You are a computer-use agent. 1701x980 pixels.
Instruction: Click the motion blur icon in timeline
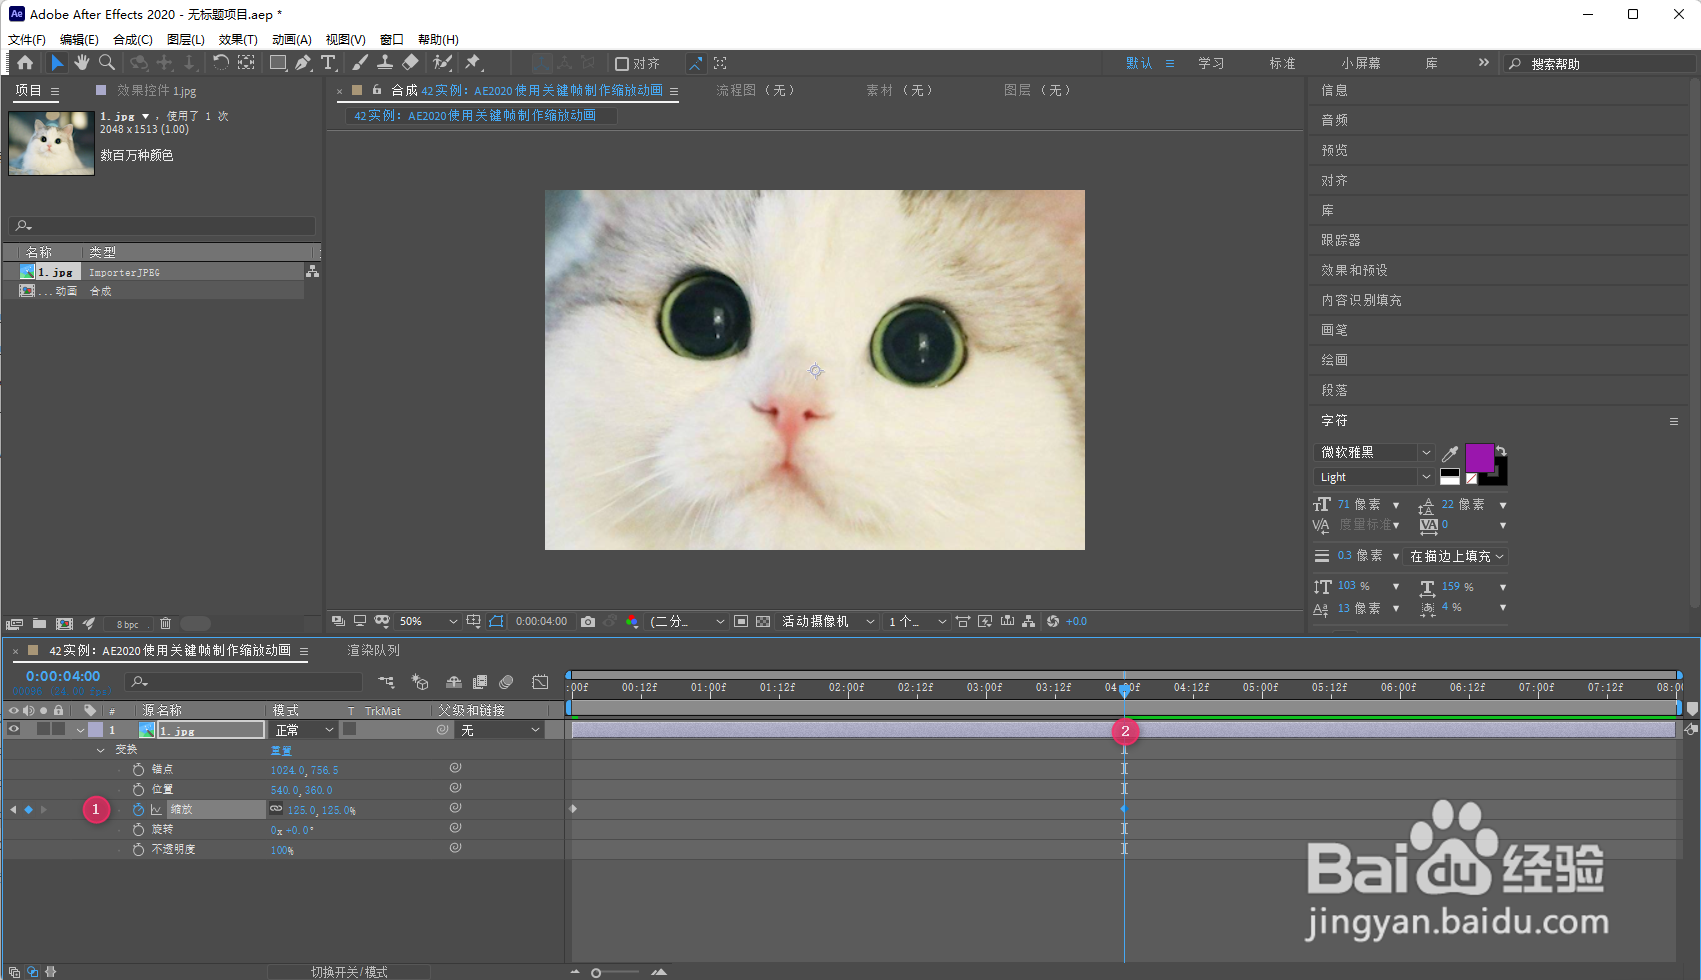click(506, 682)
